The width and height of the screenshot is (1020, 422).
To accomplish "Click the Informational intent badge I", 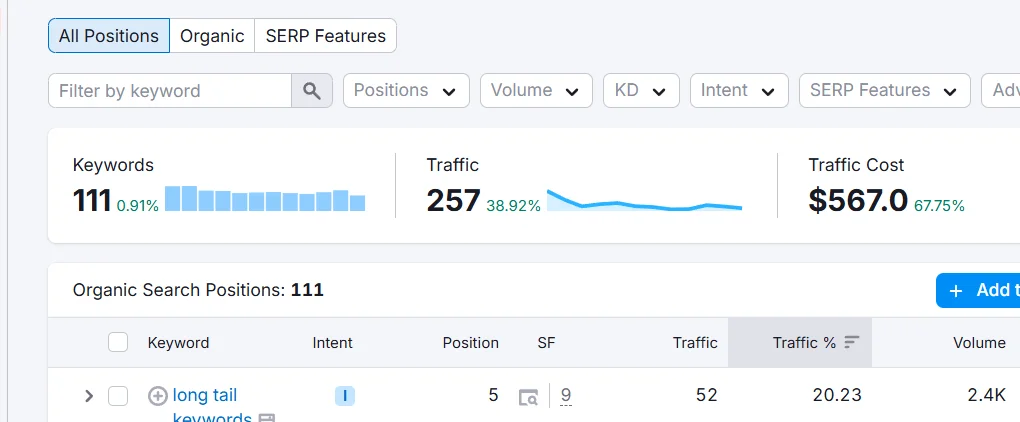I will pos(345,395).
